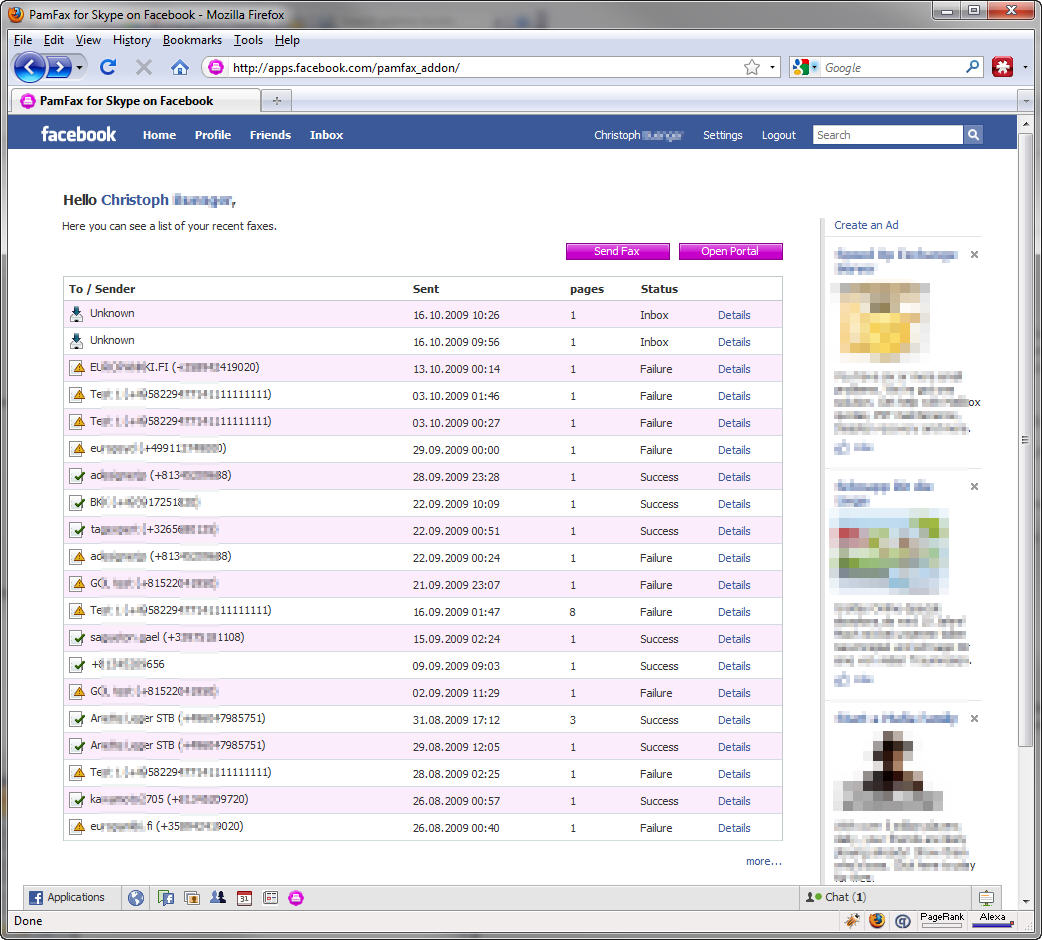The image size is (1042, 940).
Task: Go forward with the Firefox forward arrow
Action: (x=60, y=67)
